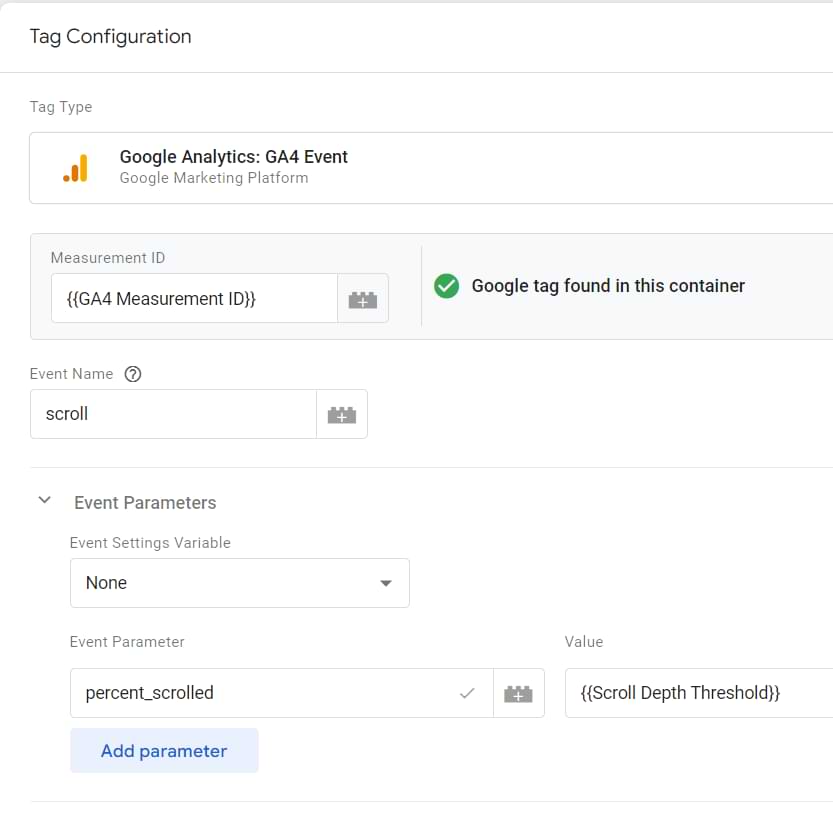Click the Event Name field containing scroll

[173, 414]
